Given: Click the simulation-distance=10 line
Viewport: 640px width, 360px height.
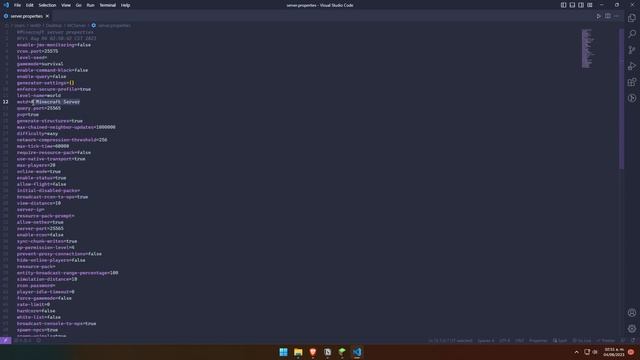Looking at the screenshot, I should coord(47,279).
